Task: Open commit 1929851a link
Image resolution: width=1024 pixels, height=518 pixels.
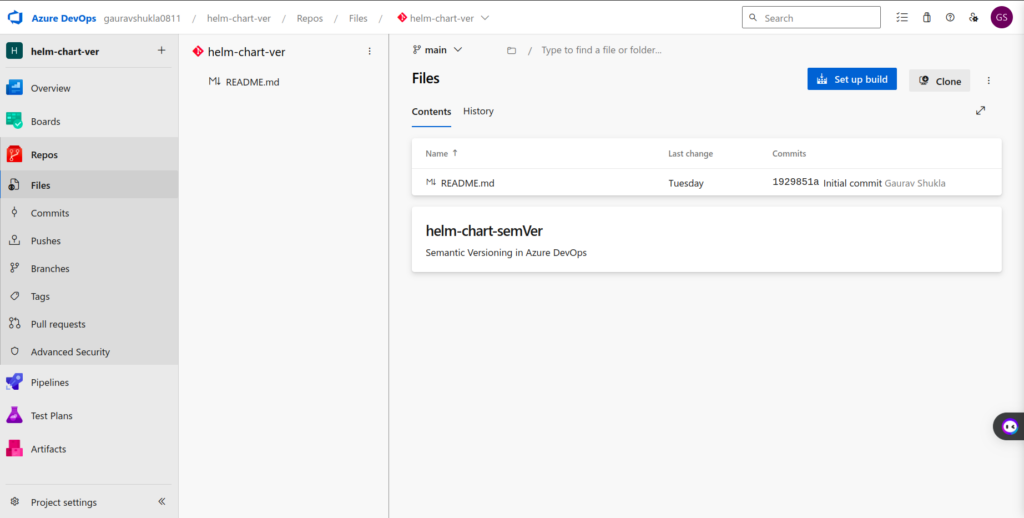Action: click(x=795, y=182)
